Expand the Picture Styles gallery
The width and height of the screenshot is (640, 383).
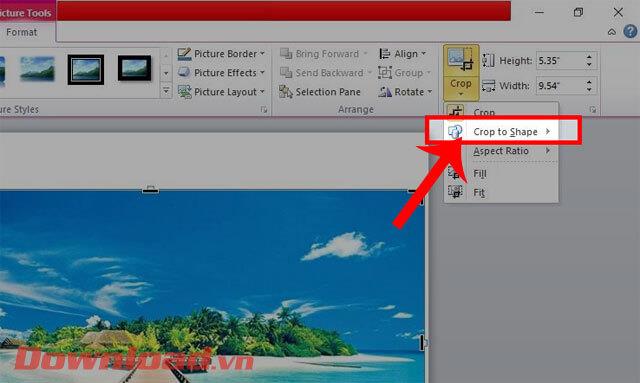(x=166, y=91)
